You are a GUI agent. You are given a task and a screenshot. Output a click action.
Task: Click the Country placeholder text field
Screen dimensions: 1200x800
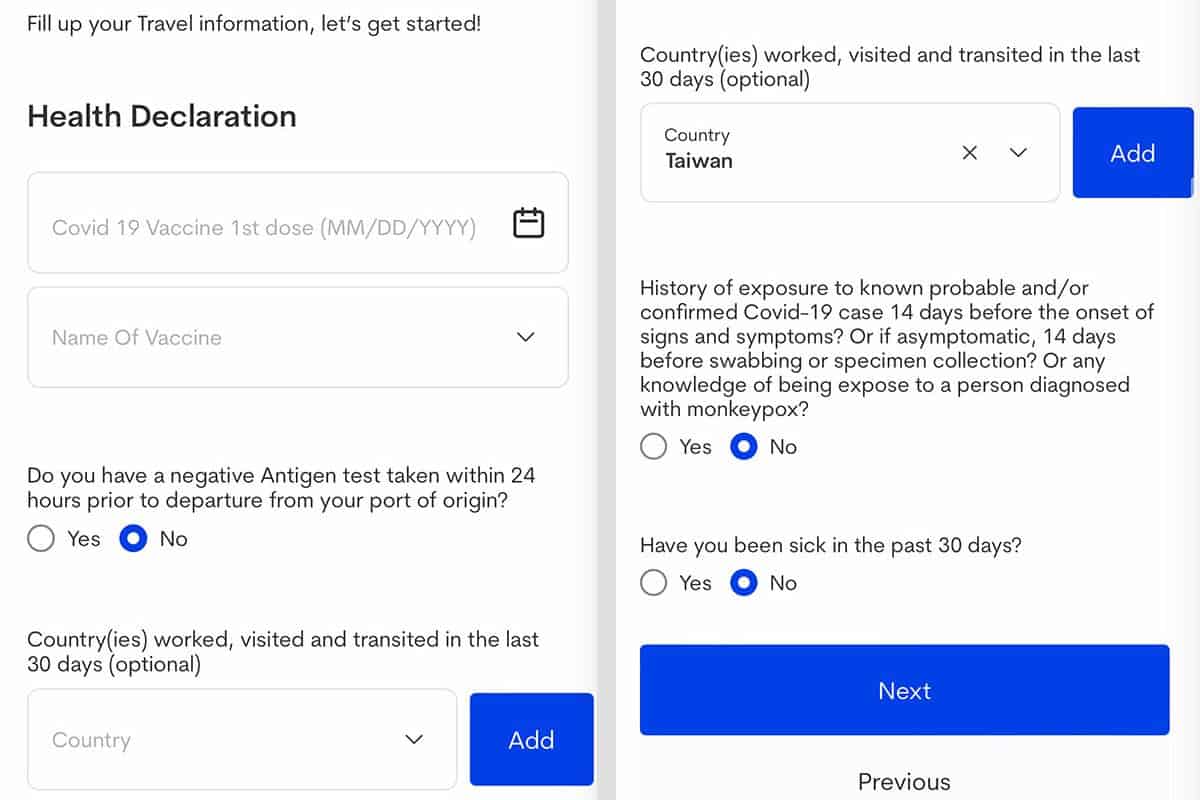[200, 740]
